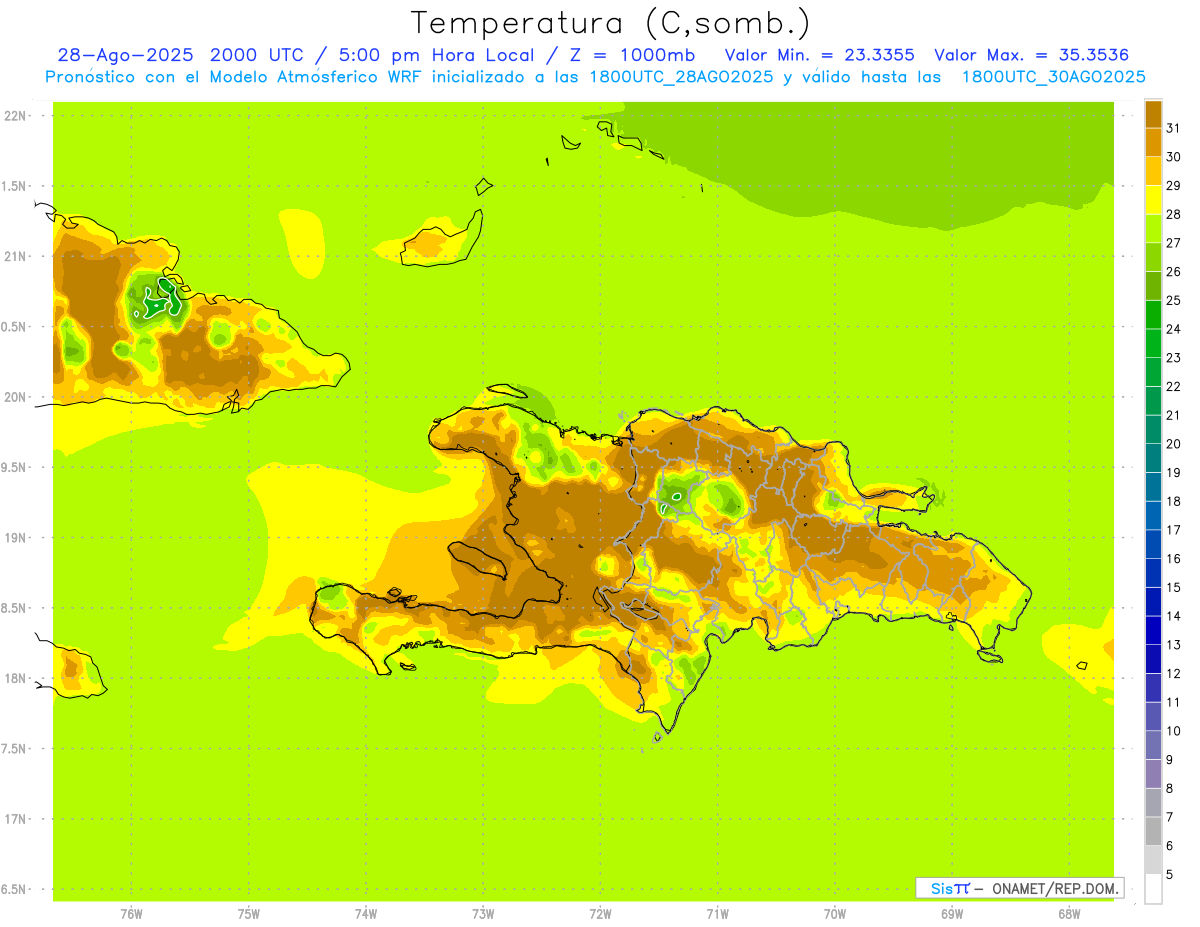This screenshot has width=1200, height=927.
Task: Pick the green band between 23 and 24
Action: click(1153, 343)
